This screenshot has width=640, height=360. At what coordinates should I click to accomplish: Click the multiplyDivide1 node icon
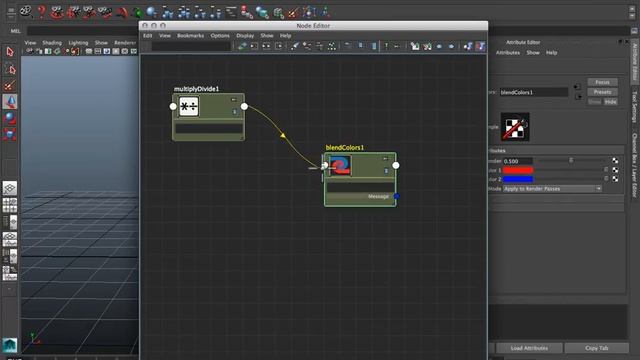coord(189,106)
